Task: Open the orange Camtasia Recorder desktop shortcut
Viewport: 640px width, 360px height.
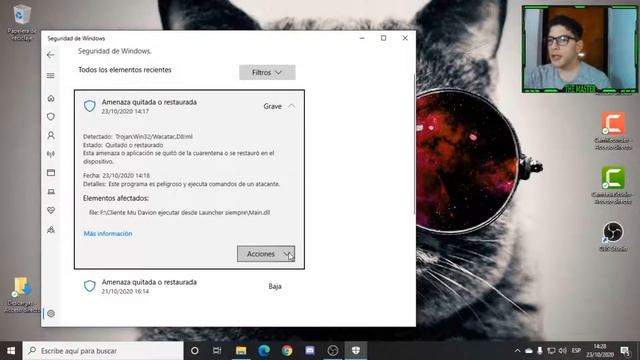Action: coord(613,131)
